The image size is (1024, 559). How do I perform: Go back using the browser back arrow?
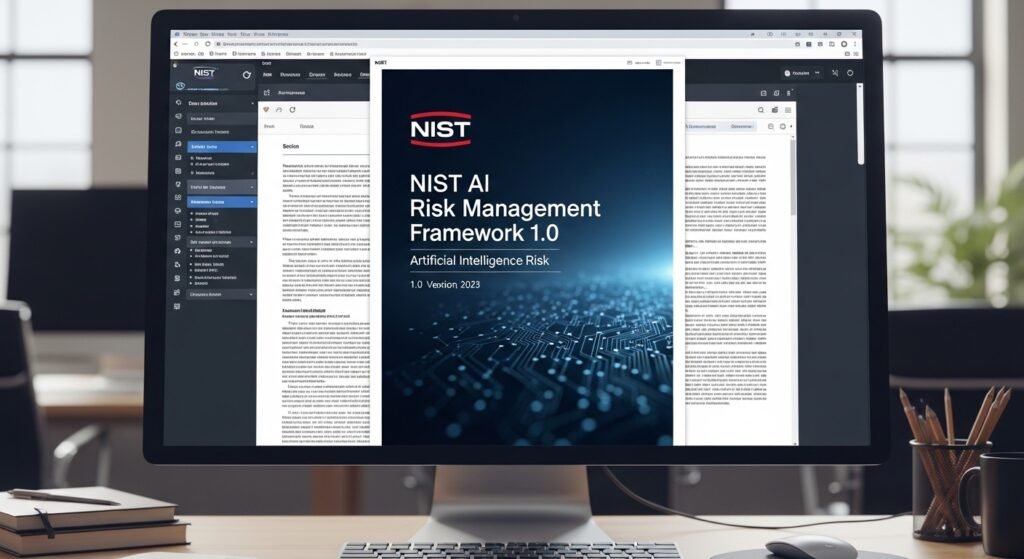pos(176,44)
